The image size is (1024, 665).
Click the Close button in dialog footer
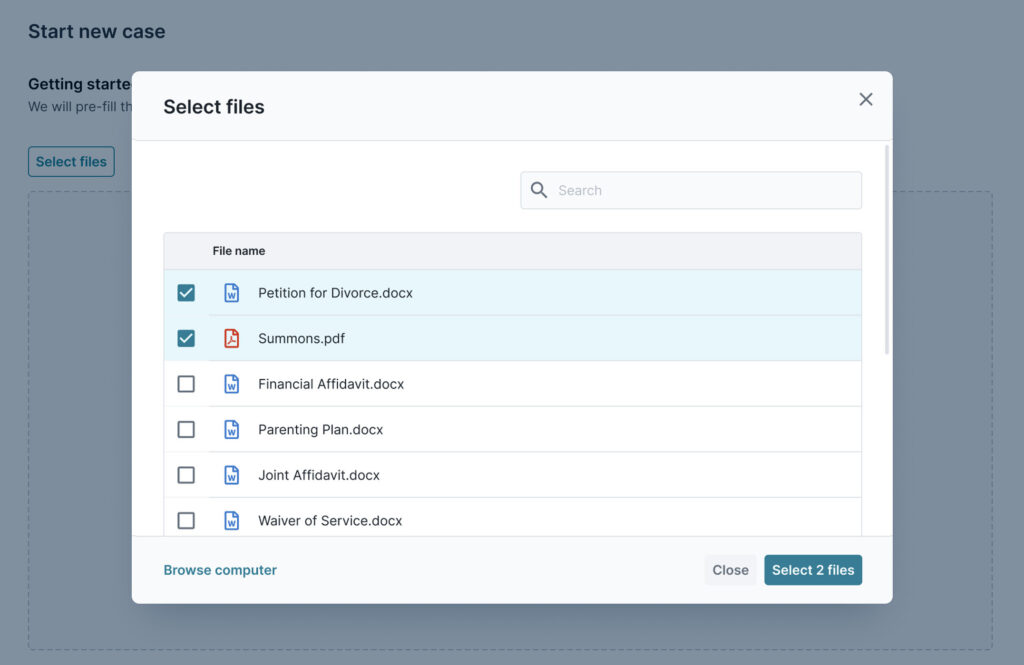pos(730,570)
